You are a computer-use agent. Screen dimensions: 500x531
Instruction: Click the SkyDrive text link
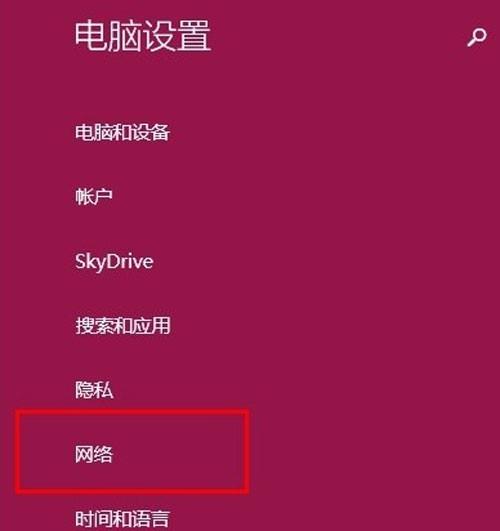click(x=114, y=261)
